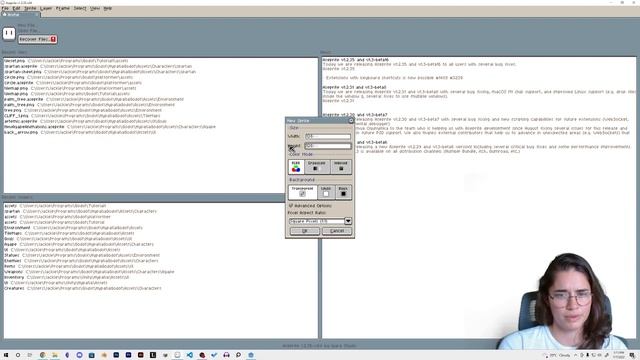Open the Select menu
640x360 pixels.
[x=80, y=8]
